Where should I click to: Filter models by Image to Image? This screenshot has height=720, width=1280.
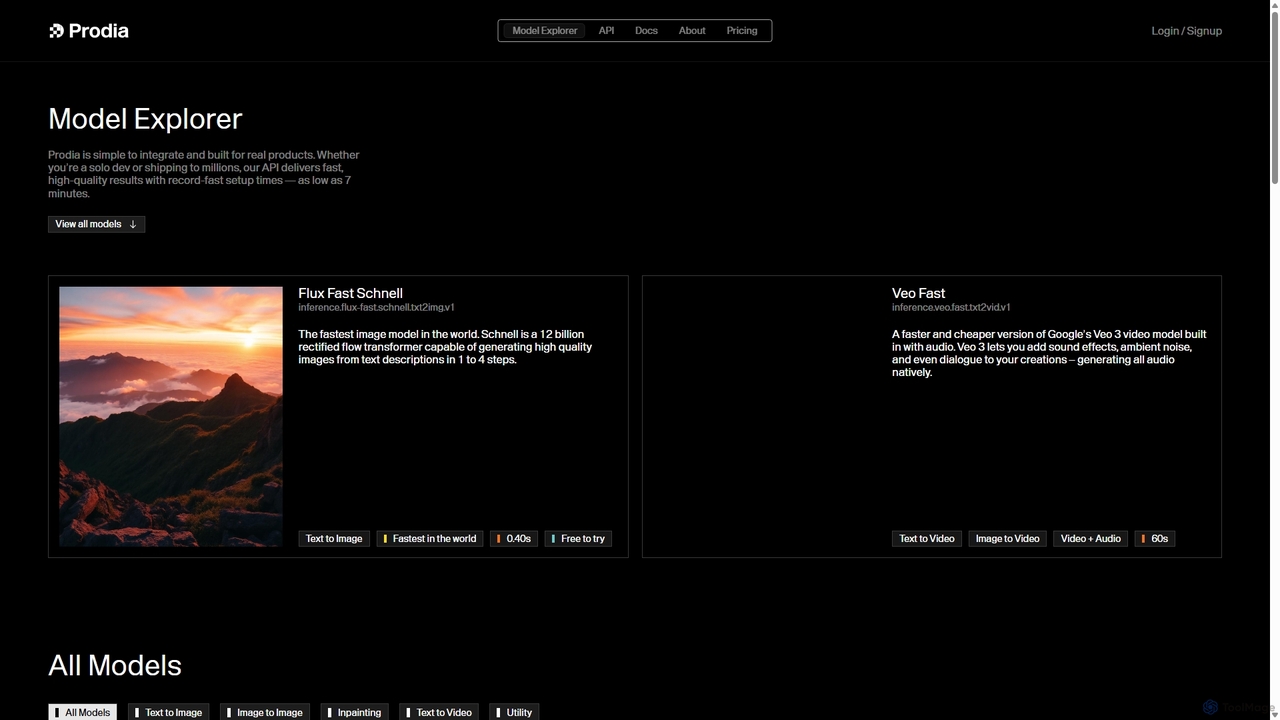pyautogui.click(x=265, y=712)
